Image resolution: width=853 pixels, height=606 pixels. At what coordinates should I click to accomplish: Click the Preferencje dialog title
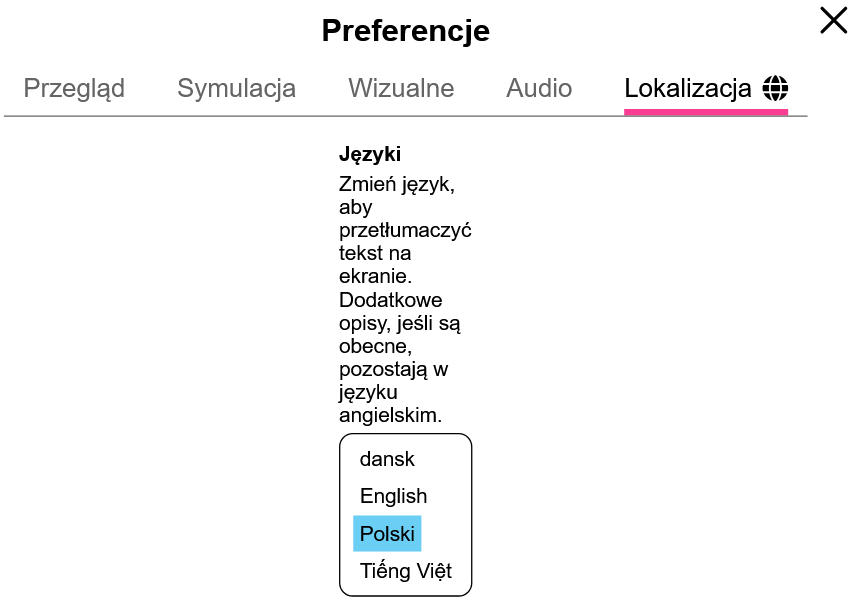(406, 30)
